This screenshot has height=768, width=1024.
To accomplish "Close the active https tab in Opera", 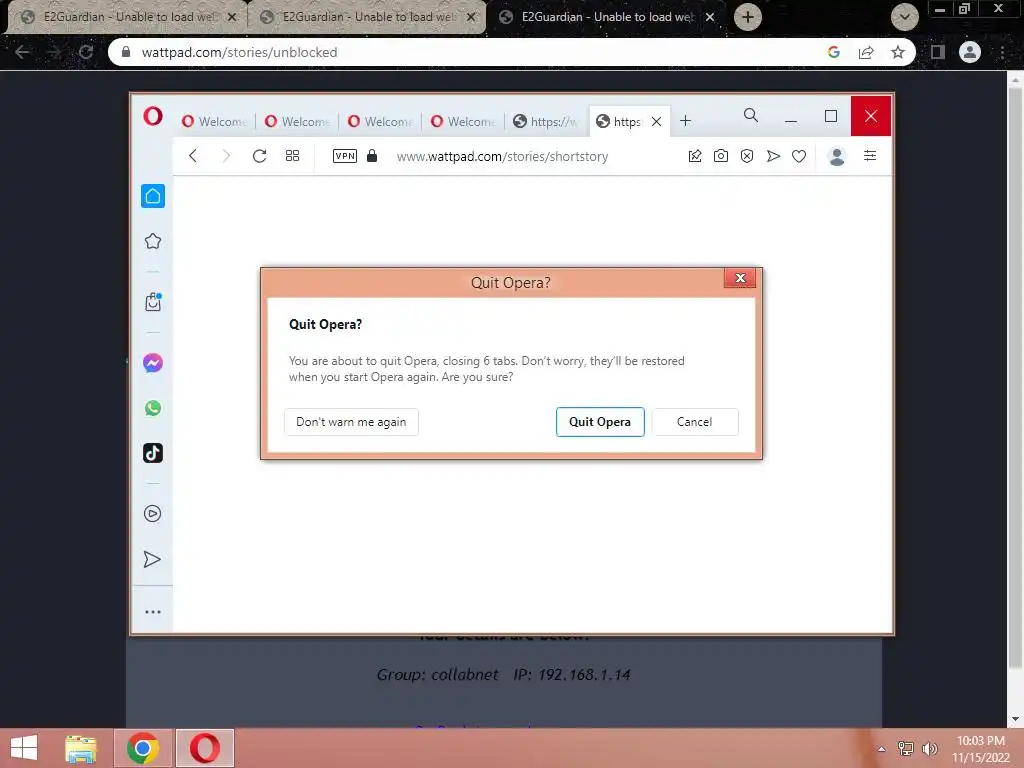I will click(x=657, y=121).
